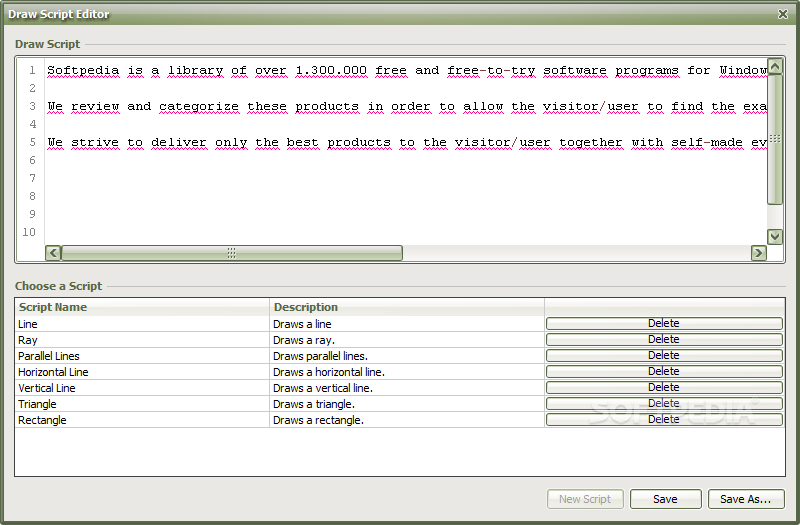
Task: Click the New Script button
Action: pyautogui.click(x=585, y=499)
